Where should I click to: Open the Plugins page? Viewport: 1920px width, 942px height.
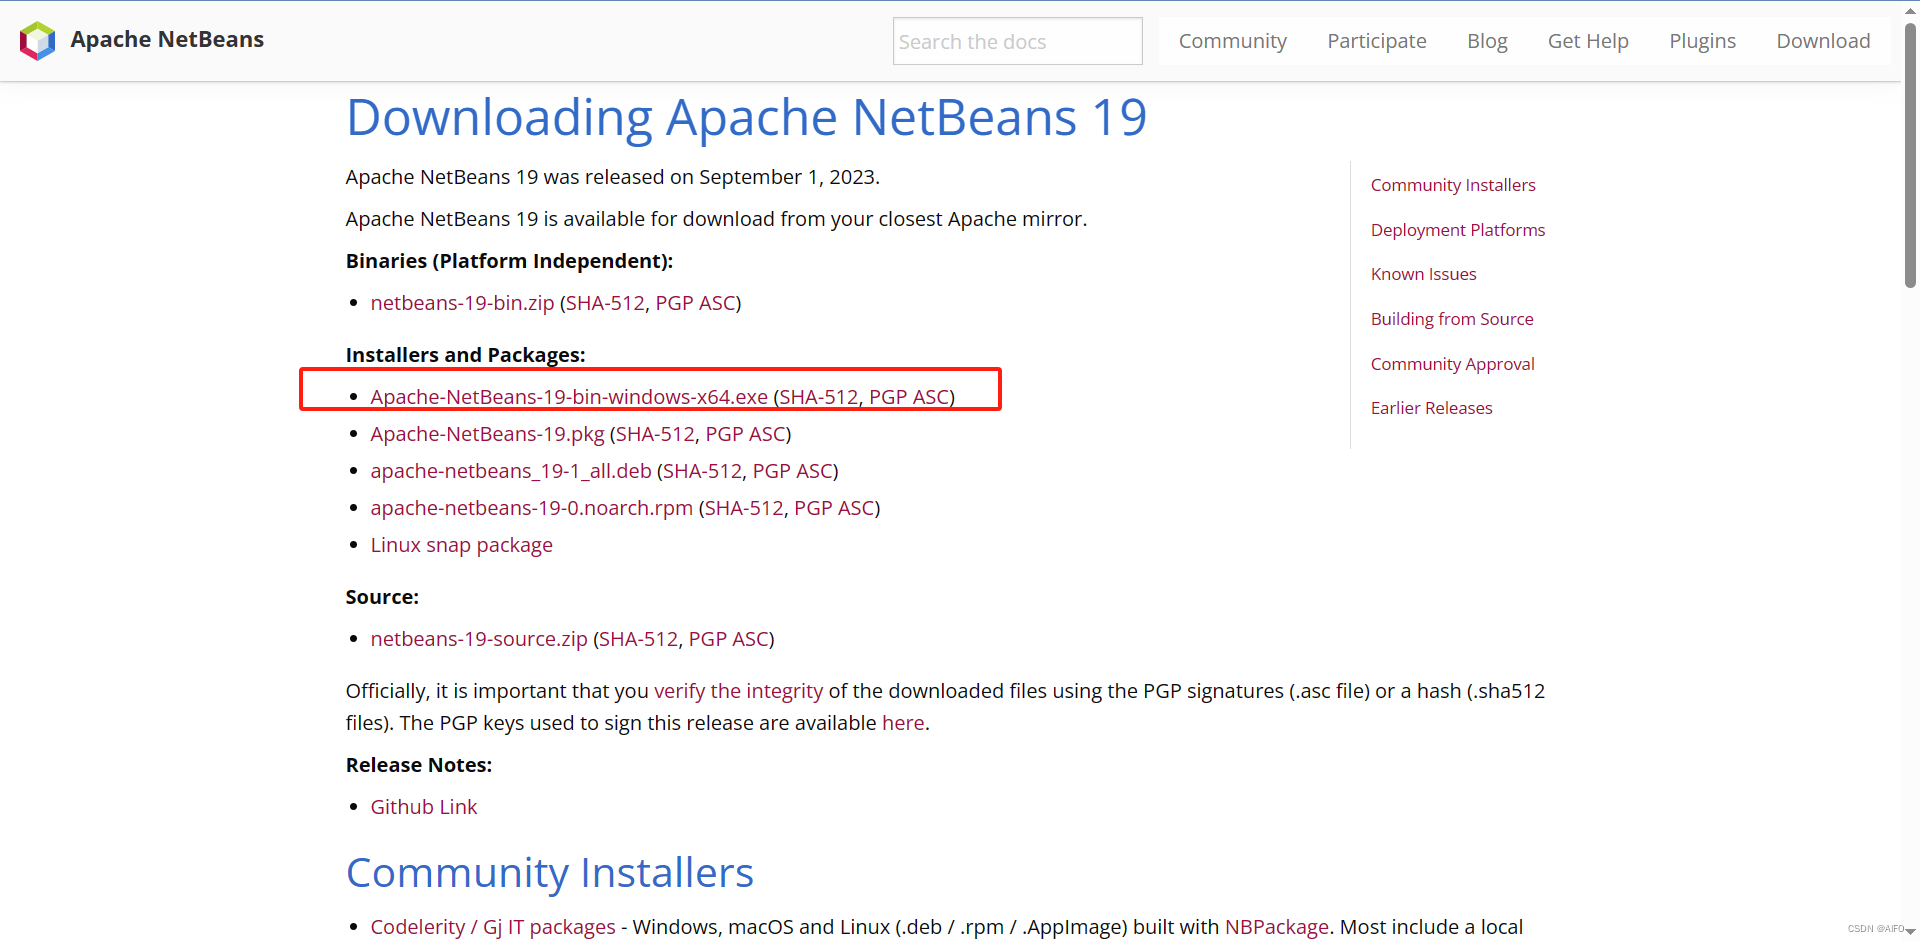[1702, 41]
